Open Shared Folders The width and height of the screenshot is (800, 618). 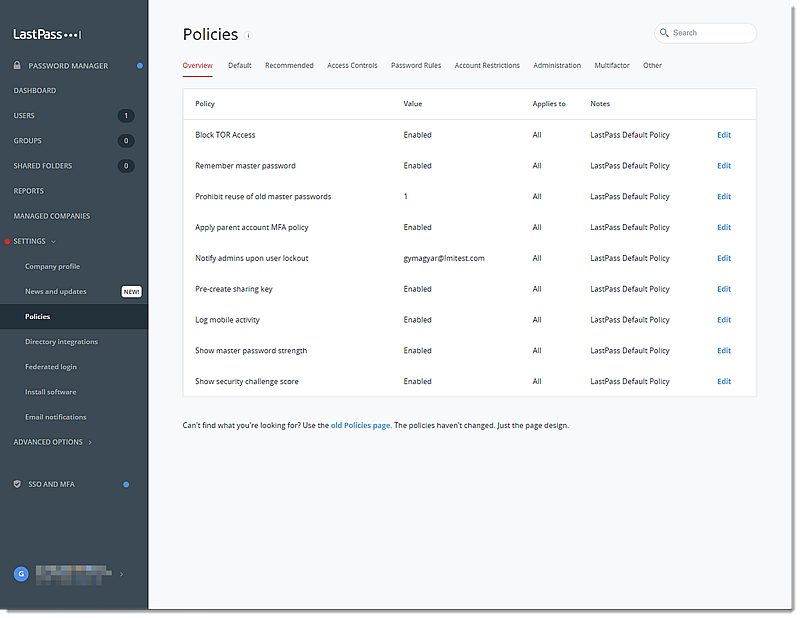pos(43,166)
